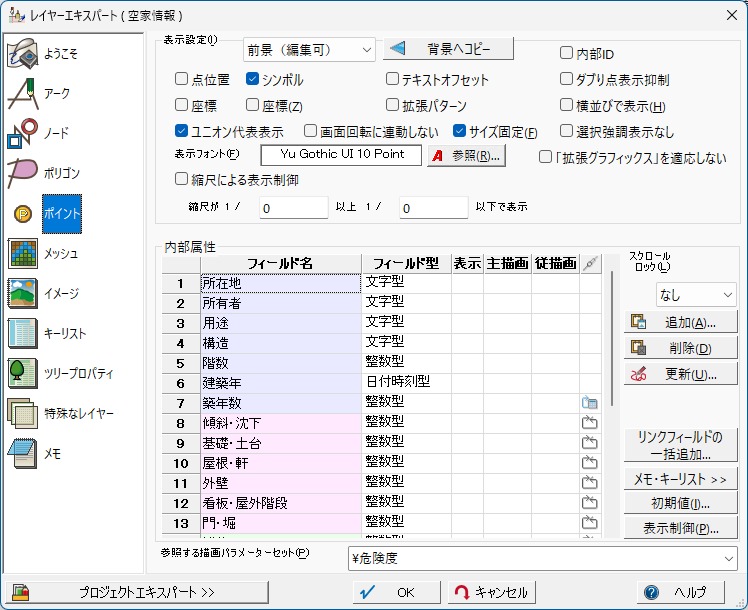Open the ようこそ welcome page icon
748x610 pixels.
click(x=22, y=53)
